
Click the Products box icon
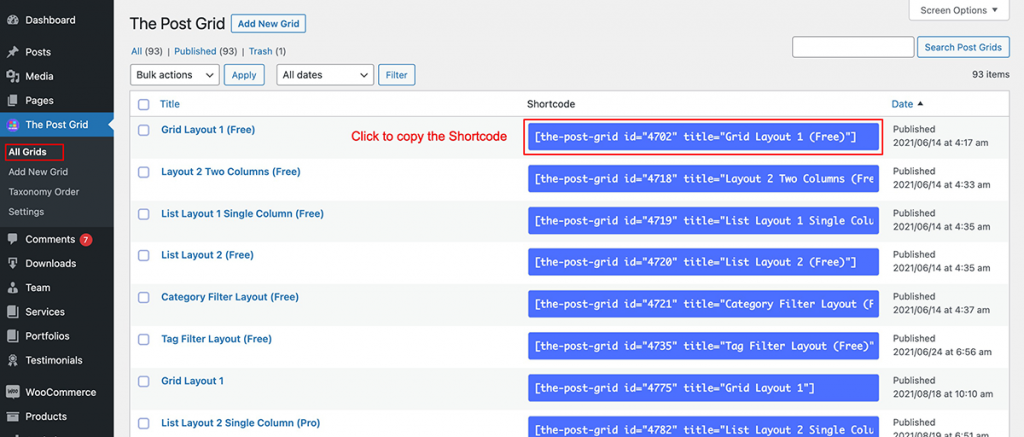12,416
